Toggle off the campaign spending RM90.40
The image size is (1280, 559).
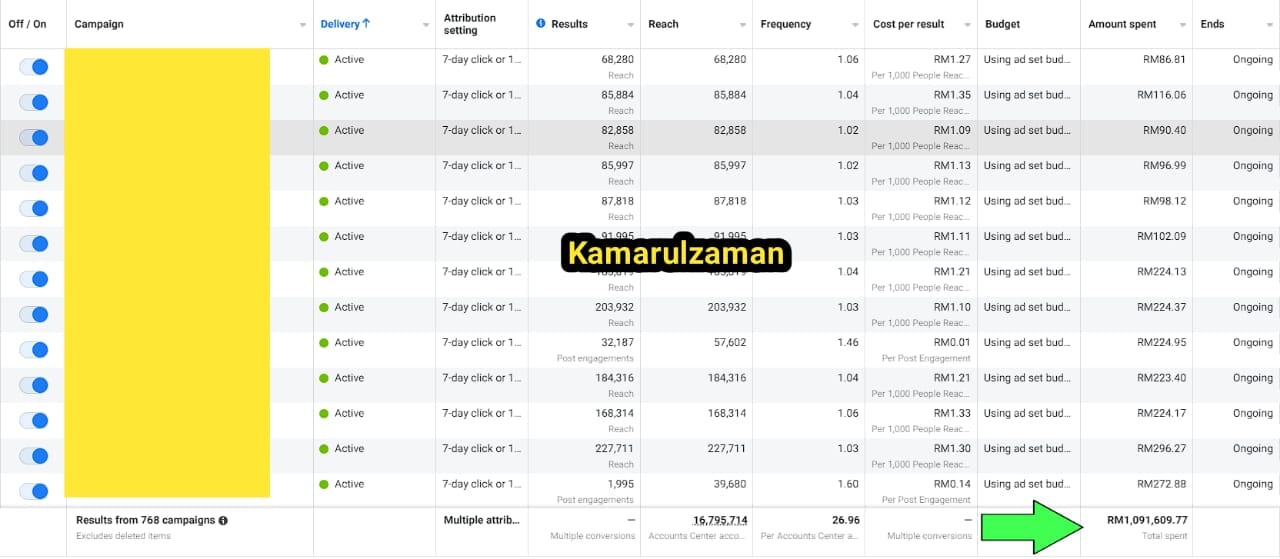tap(34, 138)
